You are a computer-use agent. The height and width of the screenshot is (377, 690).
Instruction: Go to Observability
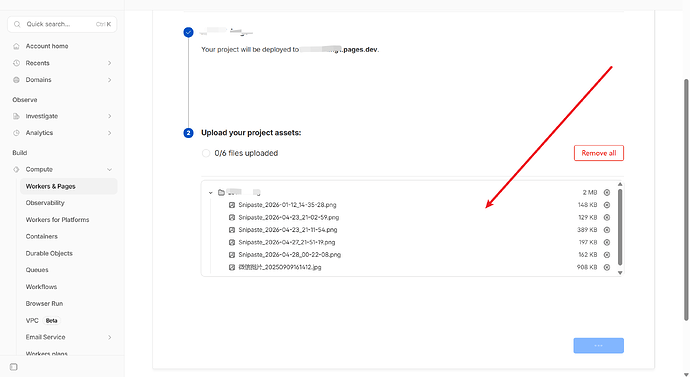pyautogui.click(x=45, y=203)
